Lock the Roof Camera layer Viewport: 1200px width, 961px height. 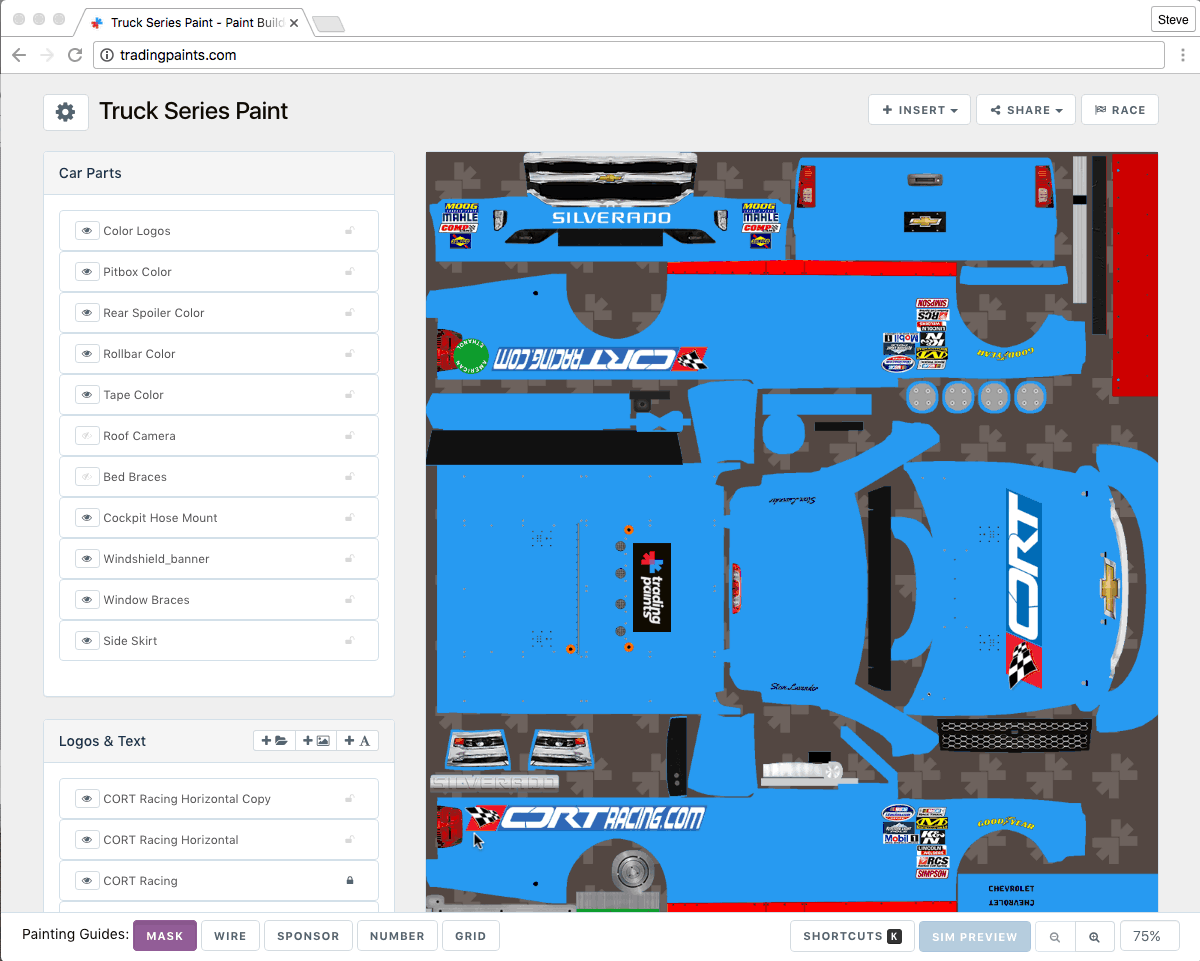coord(350,436)
